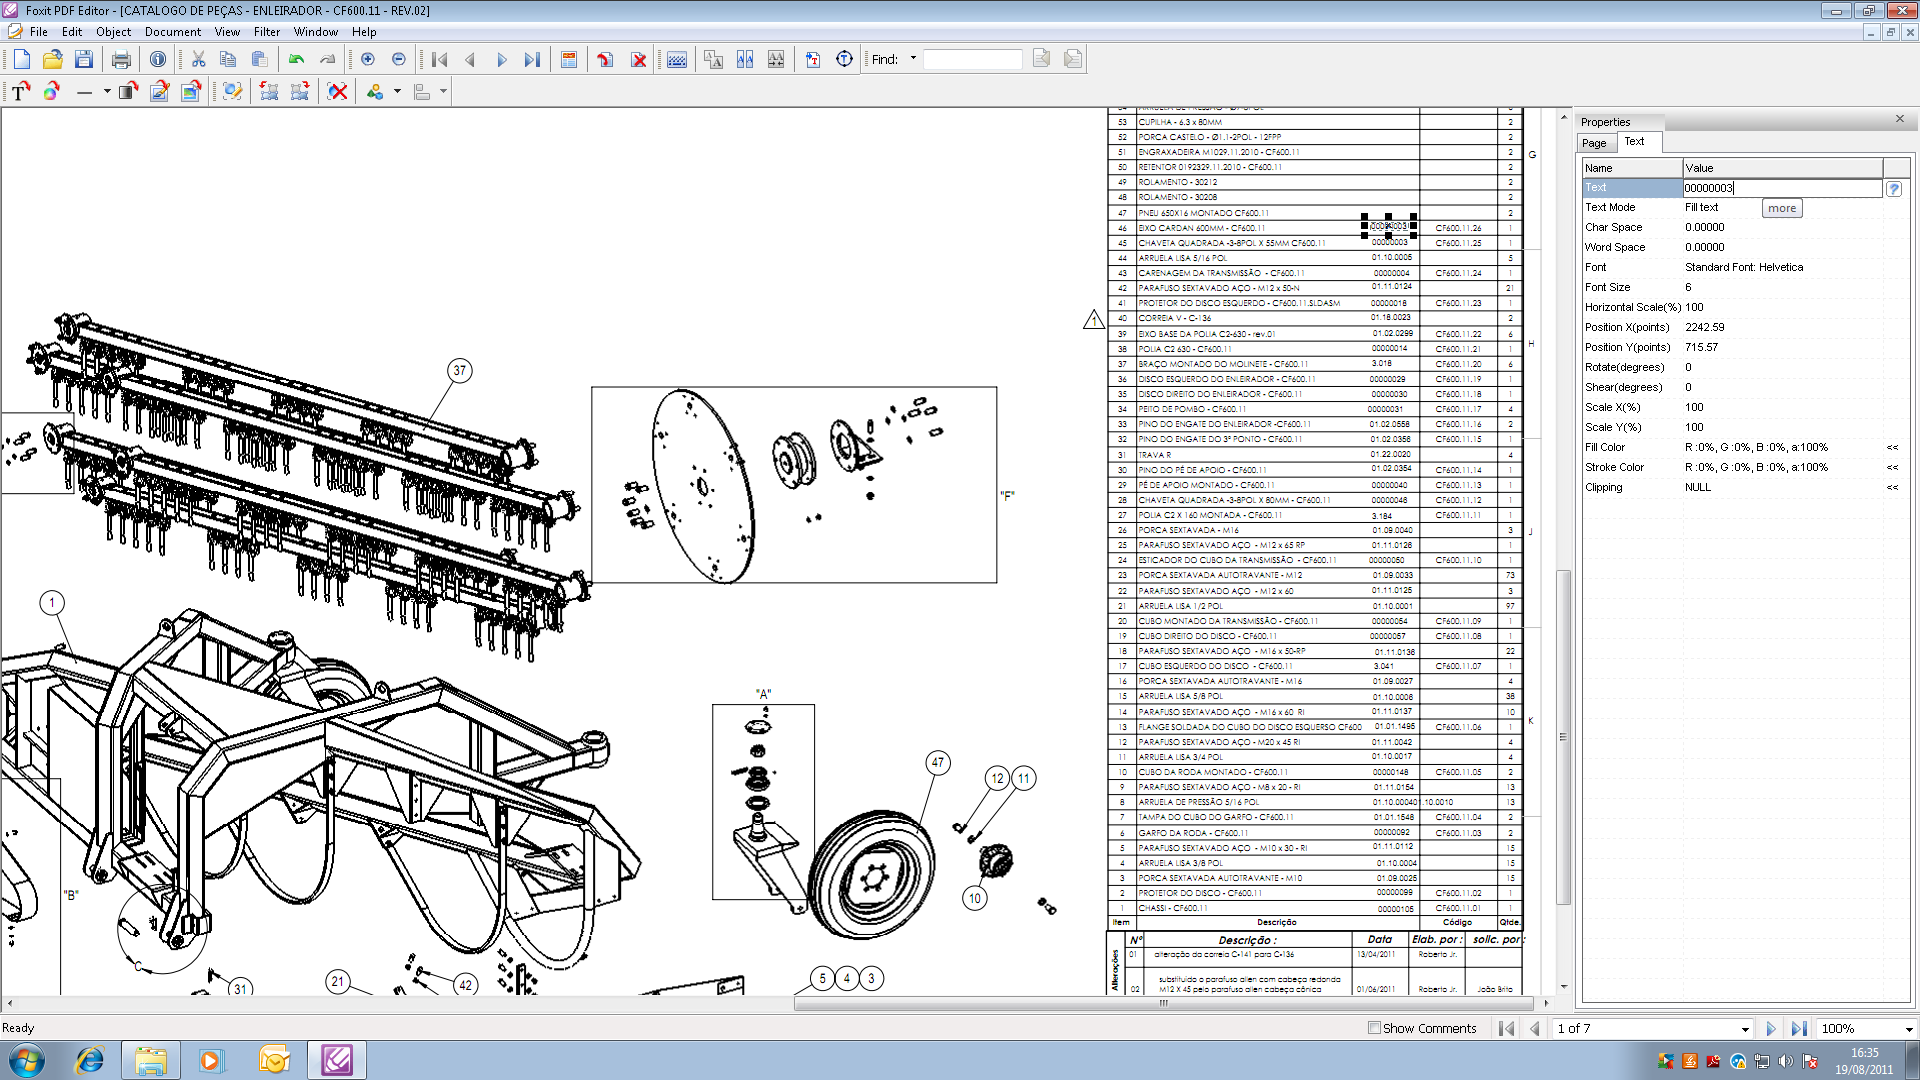Click the insert image icon

(x=191, y=92)
